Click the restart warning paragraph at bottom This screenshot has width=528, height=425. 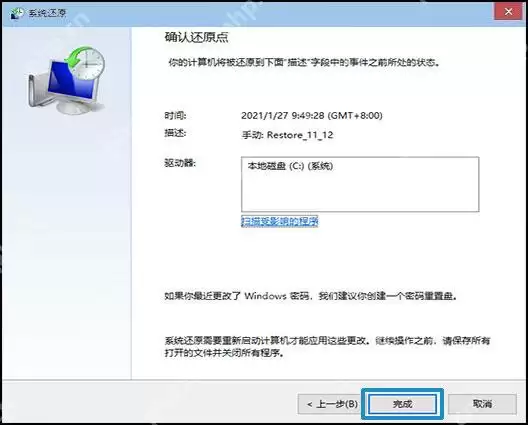(x=327, y=347)
